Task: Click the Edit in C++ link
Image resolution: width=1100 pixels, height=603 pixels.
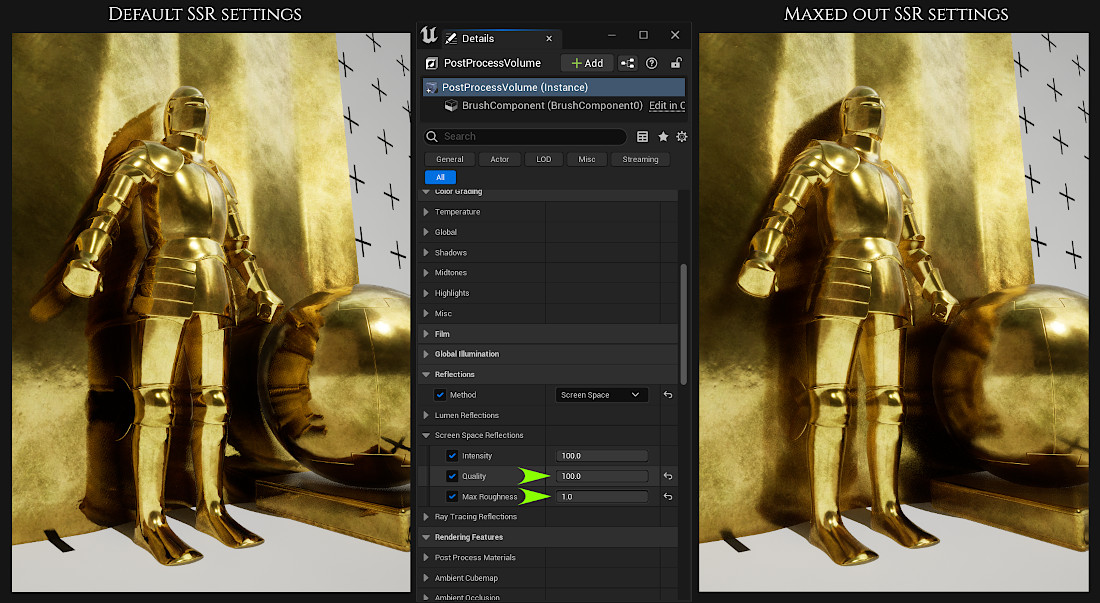Action: point(666,106)
